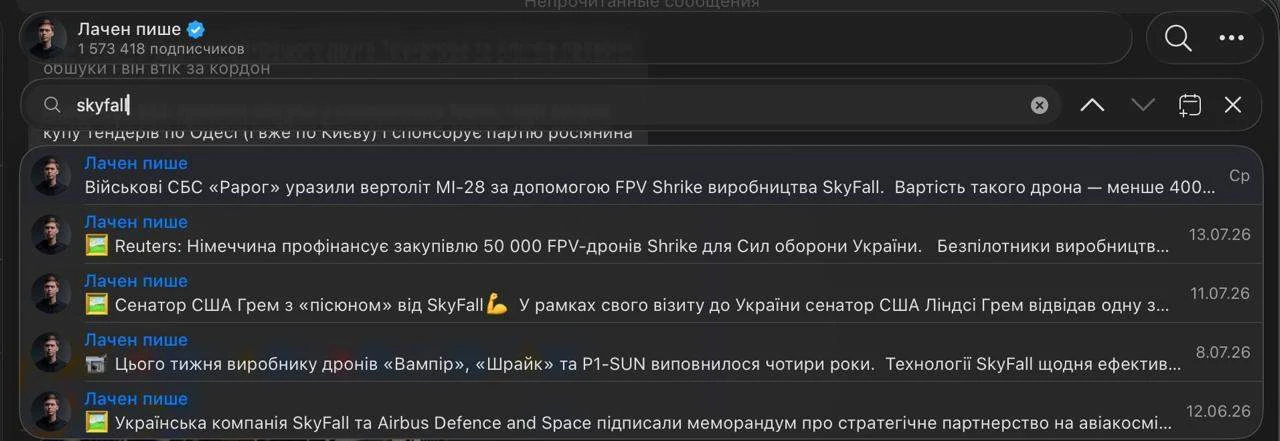The height and width of the screenshot is (441, 1280).
Task: Click Лачен пише sender name in the Airbus result
Action: point(136,399)
